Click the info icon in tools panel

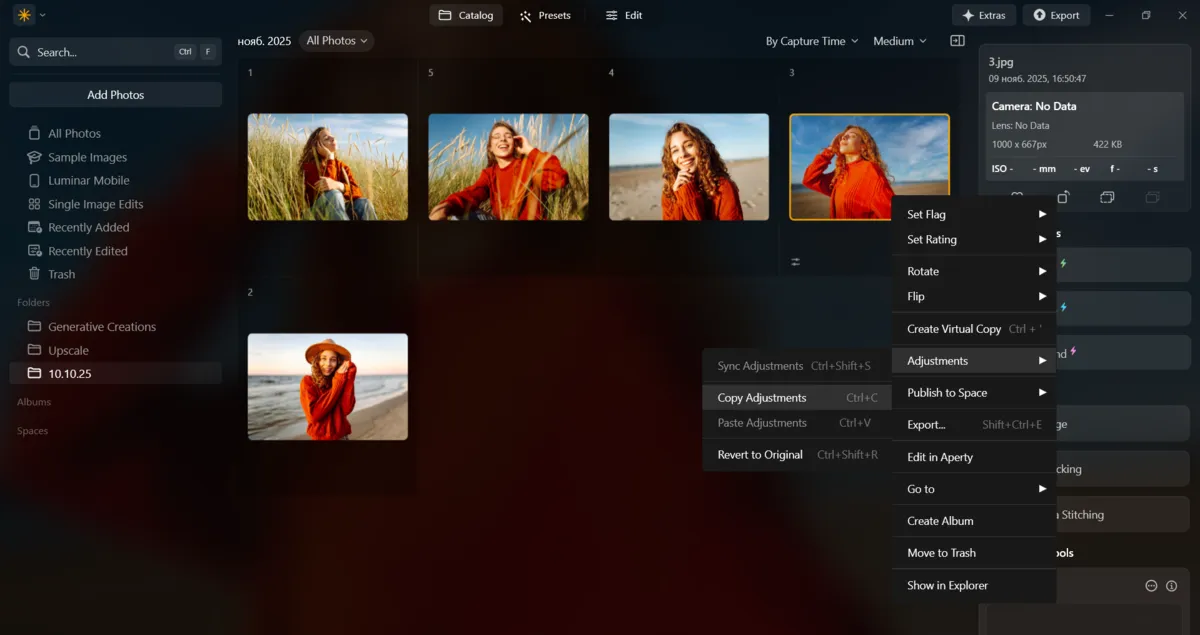(x=1171, y=586)
